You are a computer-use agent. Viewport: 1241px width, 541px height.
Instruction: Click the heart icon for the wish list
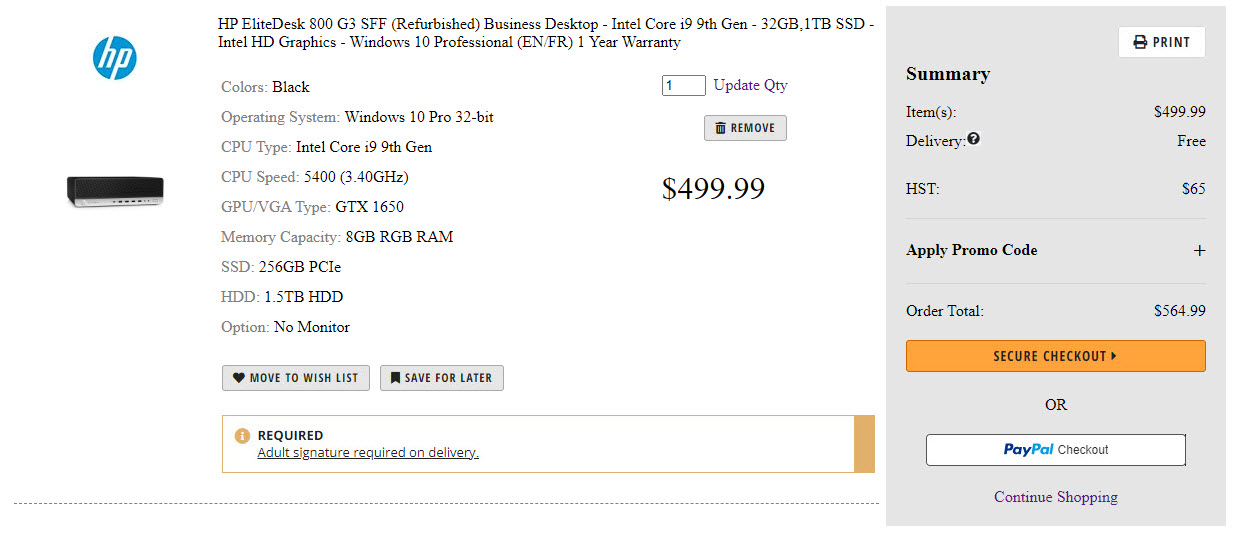pos(239,378)
